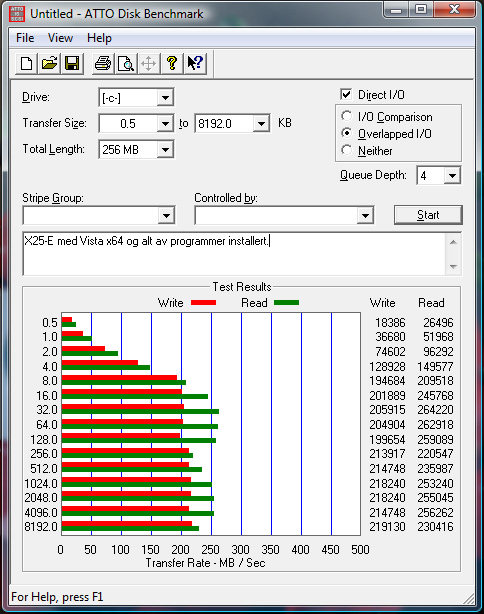The image size is (484, 614).
Task: Click the New document toolbar icon
Action: click(x=26, y=63)
